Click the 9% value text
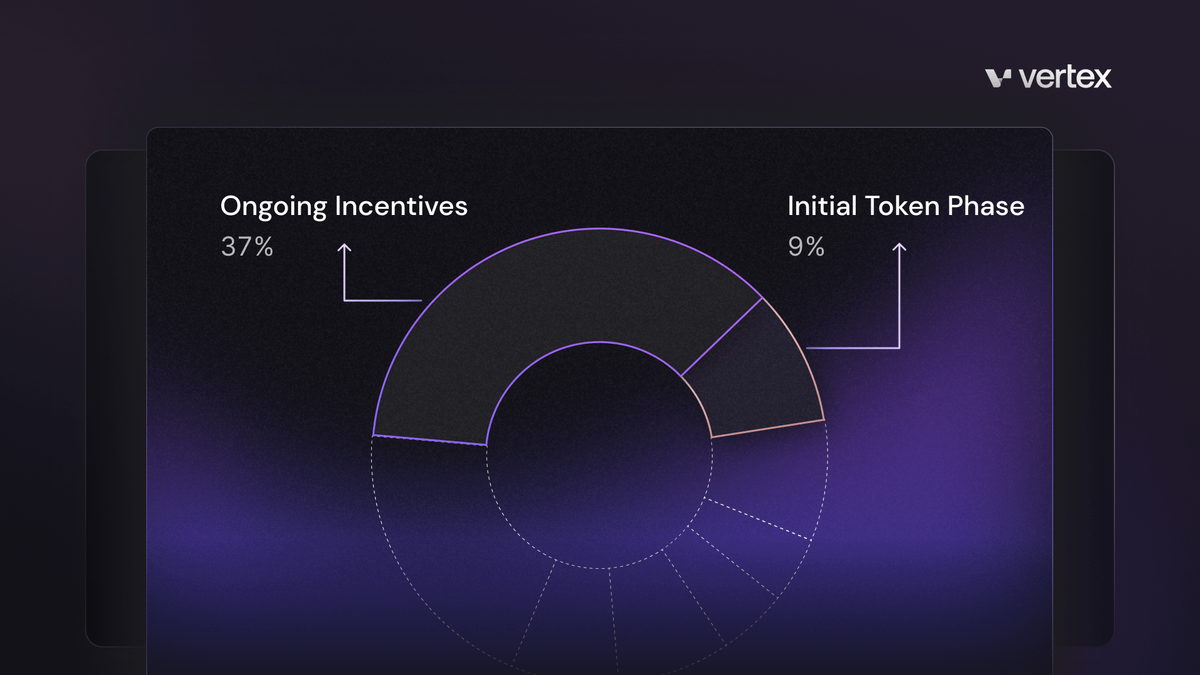Image resolution: width=1200 pixels, height=675 pixels. (x=806, y=247)
